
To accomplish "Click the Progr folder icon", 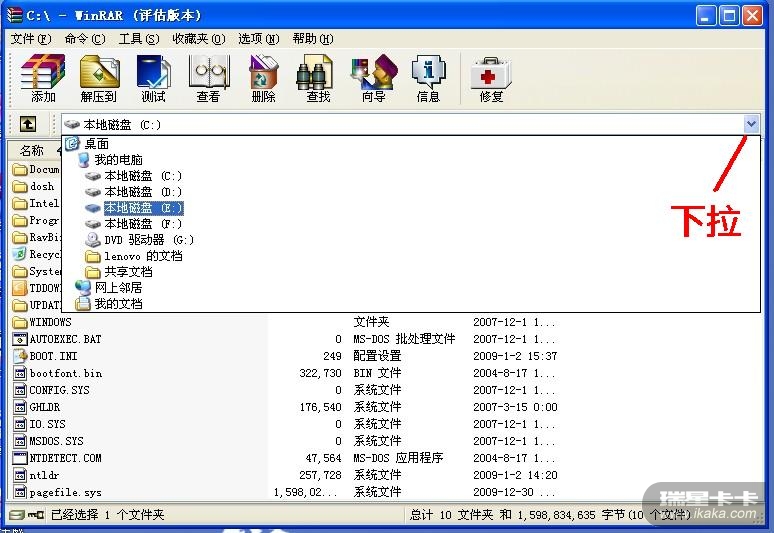I will click(x=20, y=220).
